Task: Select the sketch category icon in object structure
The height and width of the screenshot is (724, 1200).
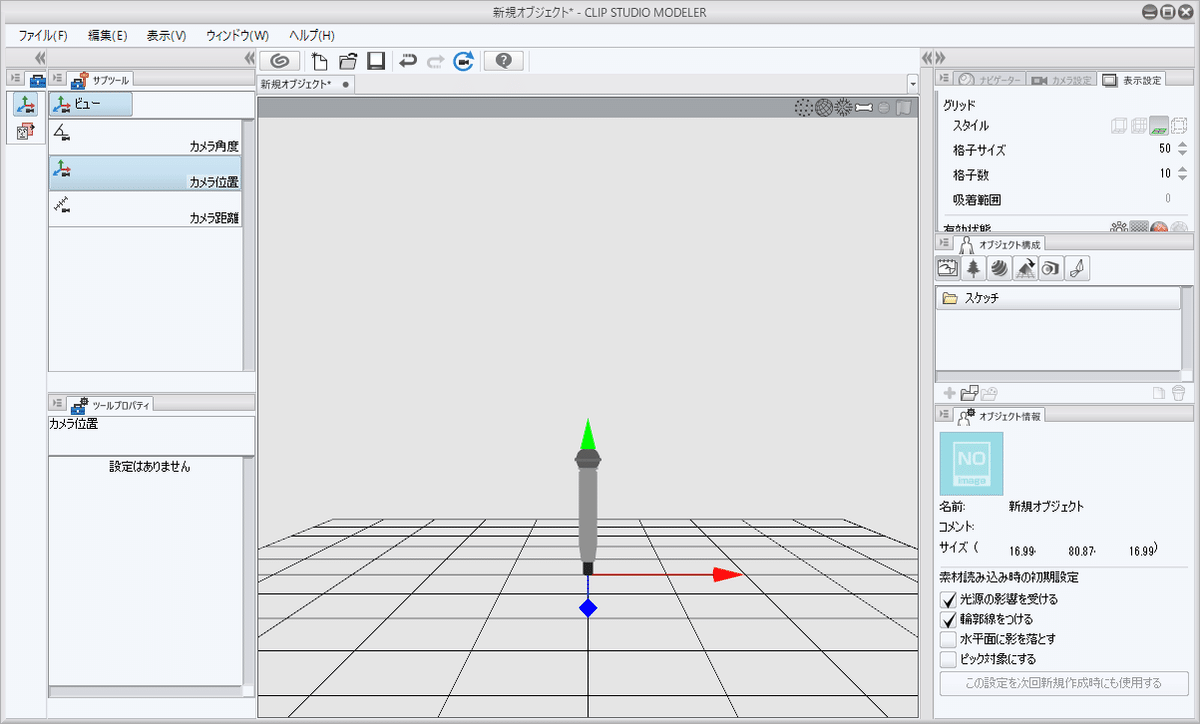Action: (947, 268)
